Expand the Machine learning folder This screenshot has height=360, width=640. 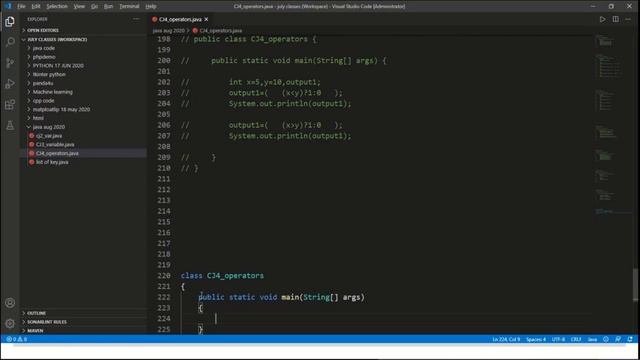[83, 92]
